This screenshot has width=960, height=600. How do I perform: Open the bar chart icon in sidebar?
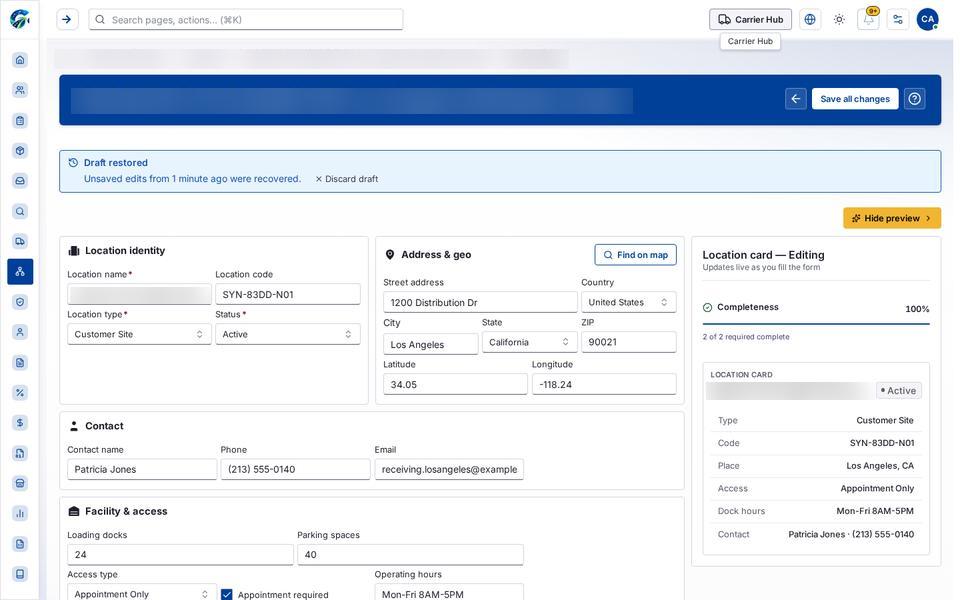click(20, 514)
